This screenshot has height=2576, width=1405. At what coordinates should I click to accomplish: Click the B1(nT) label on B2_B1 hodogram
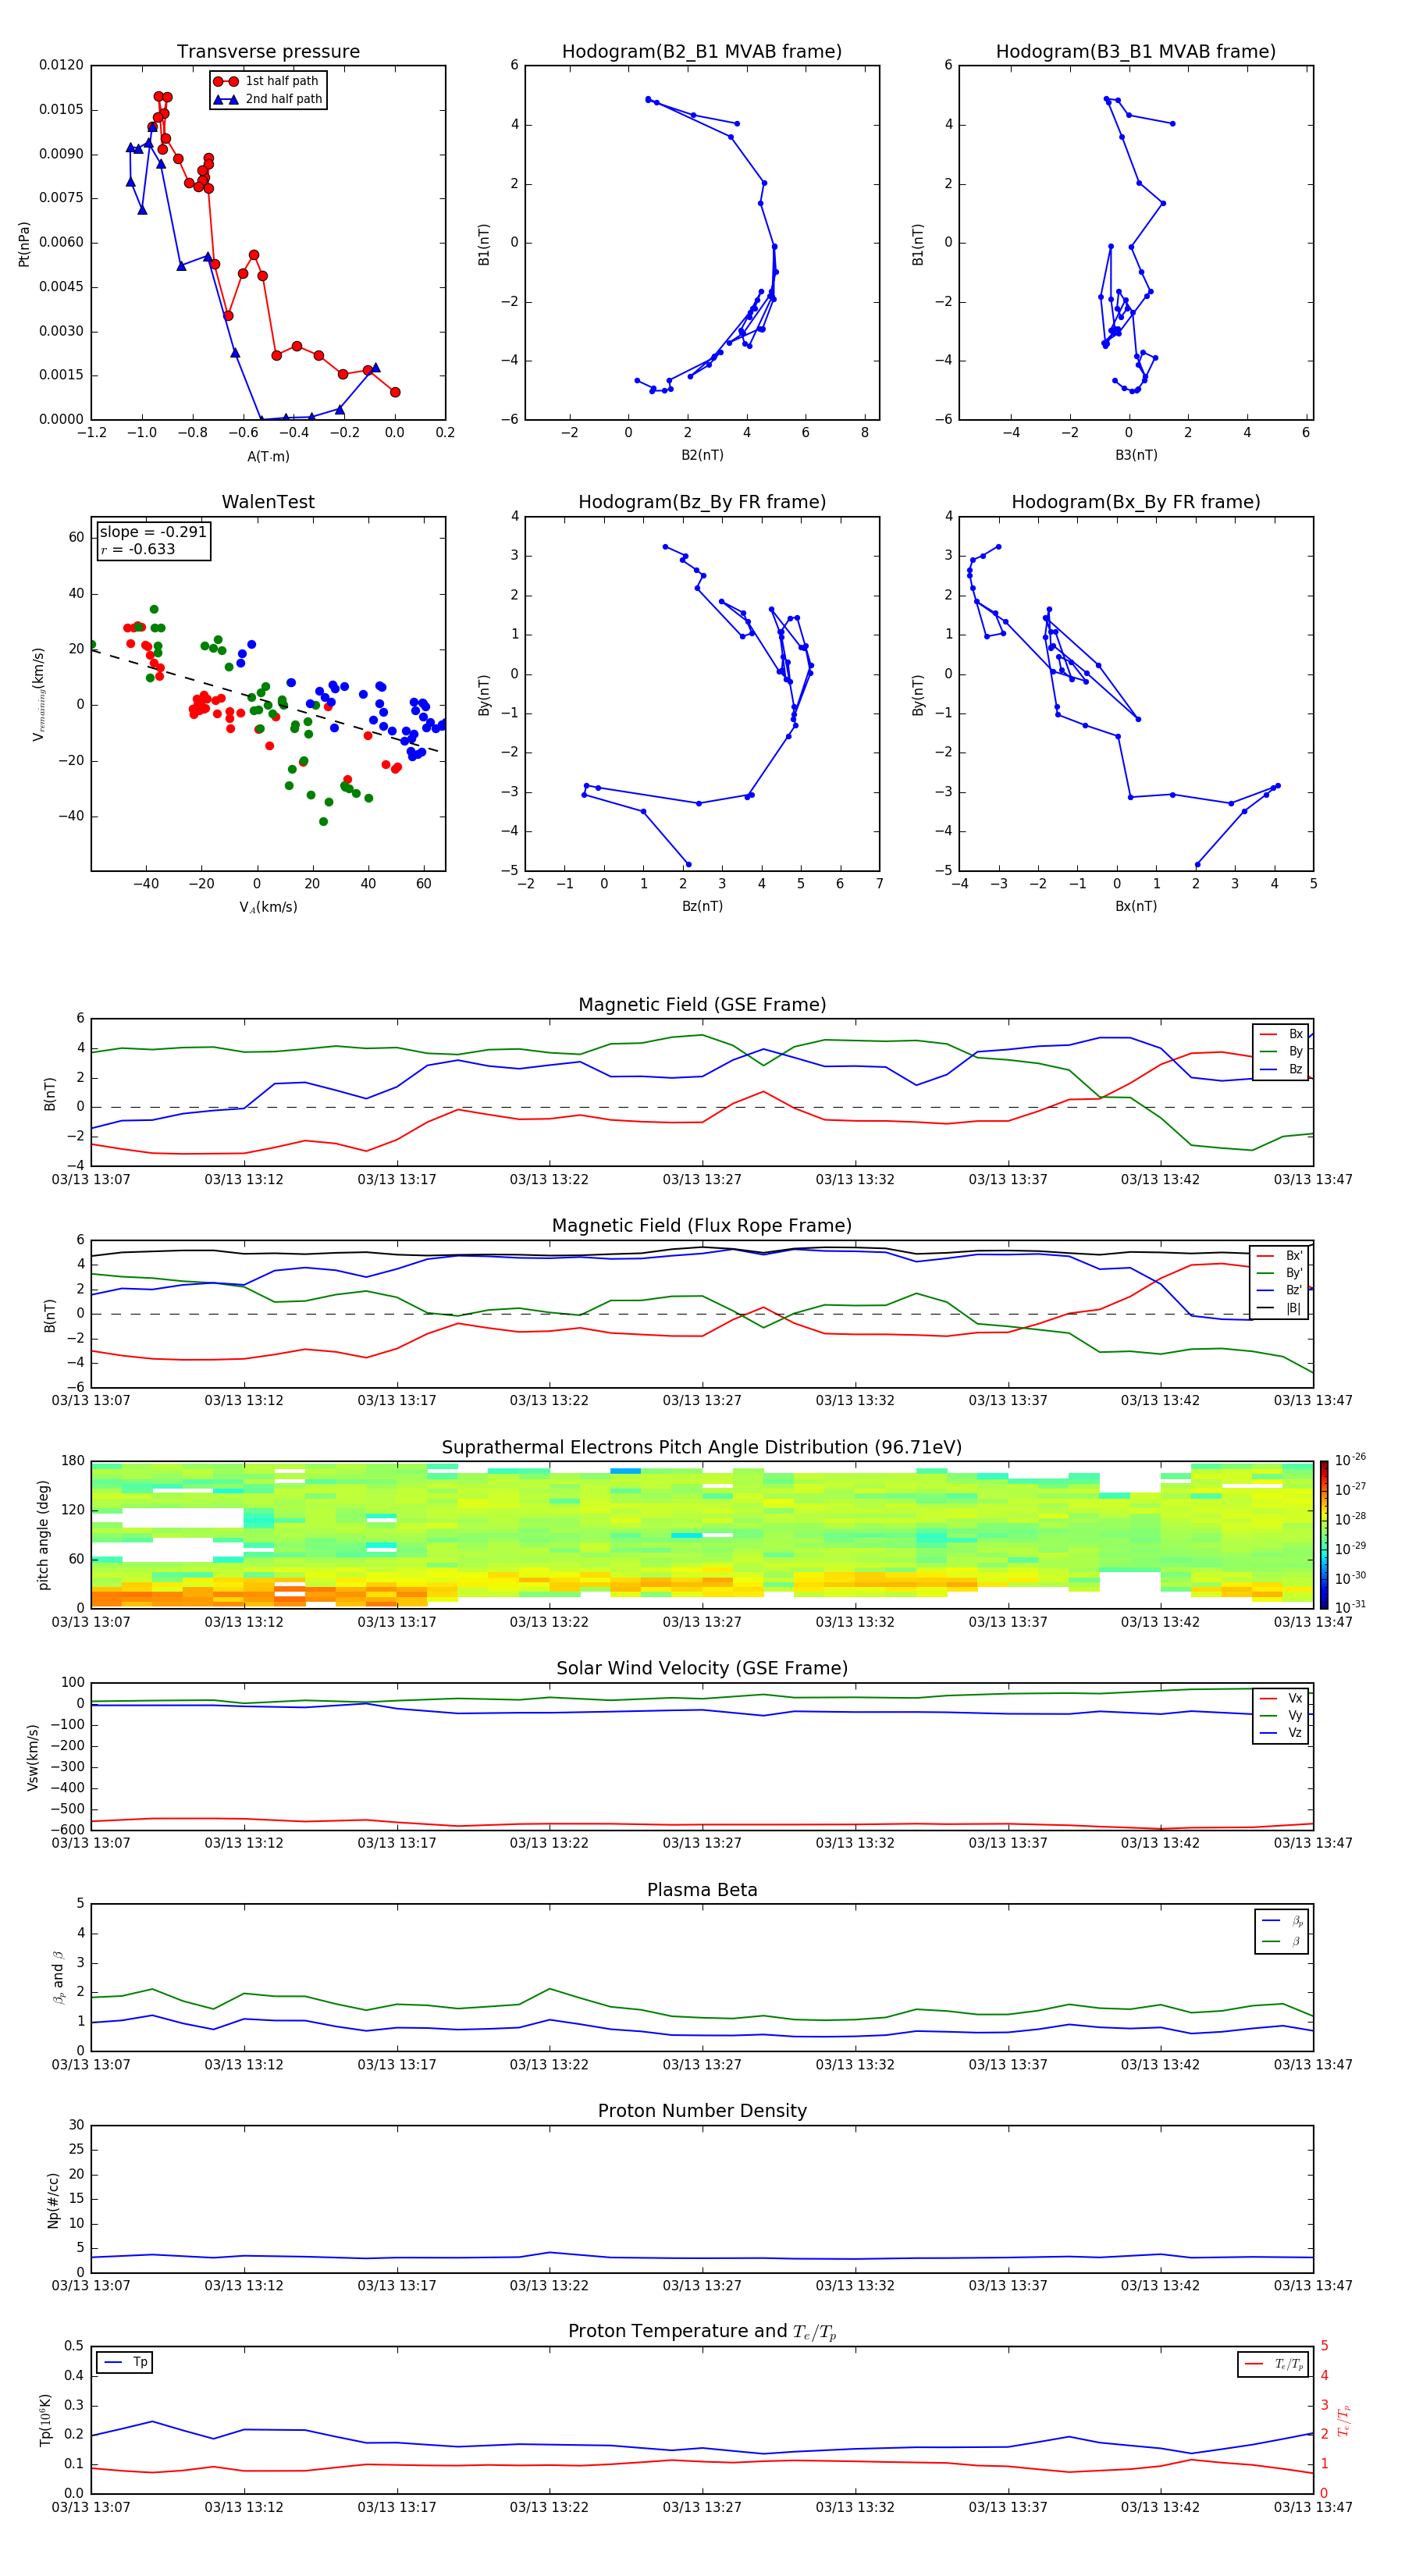[x=484, y=244]
